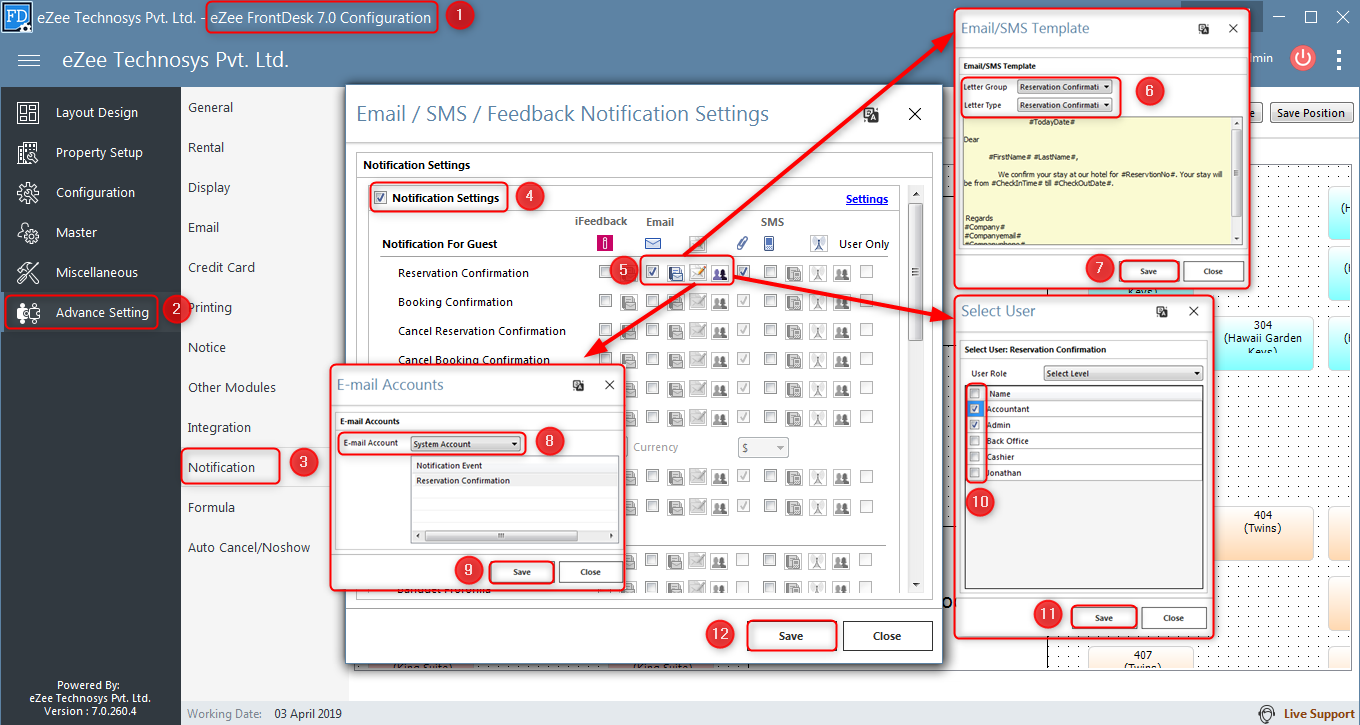This screenshot has height=725, width=1360.
Task: Uncheck Admin in Select User list
Action: 974,425
